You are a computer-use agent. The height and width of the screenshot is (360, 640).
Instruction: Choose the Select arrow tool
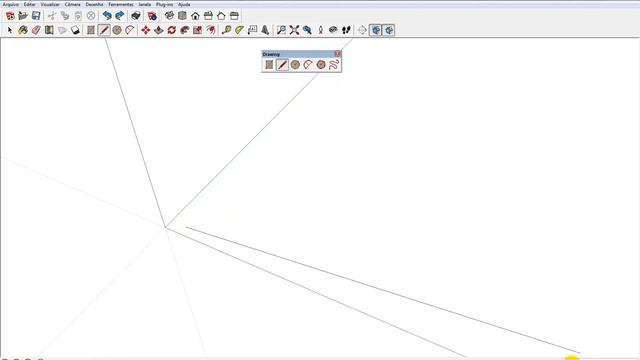10,30
